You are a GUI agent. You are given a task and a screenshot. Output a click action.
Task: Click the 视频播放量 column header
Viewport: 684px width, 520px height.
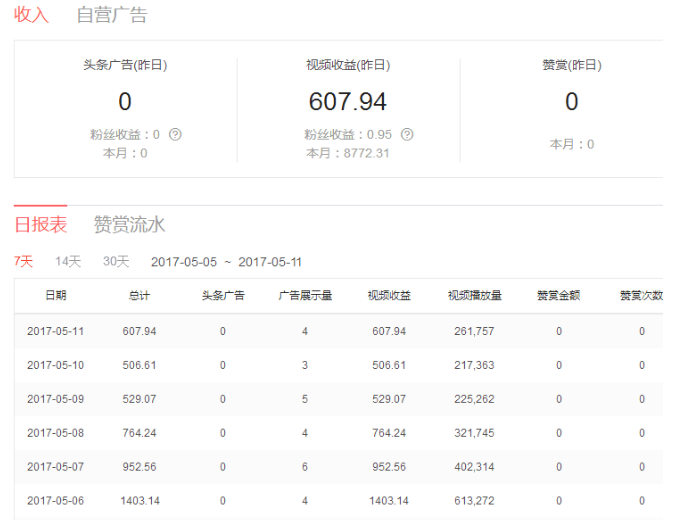pyautogui.click(x=475, y=296)
